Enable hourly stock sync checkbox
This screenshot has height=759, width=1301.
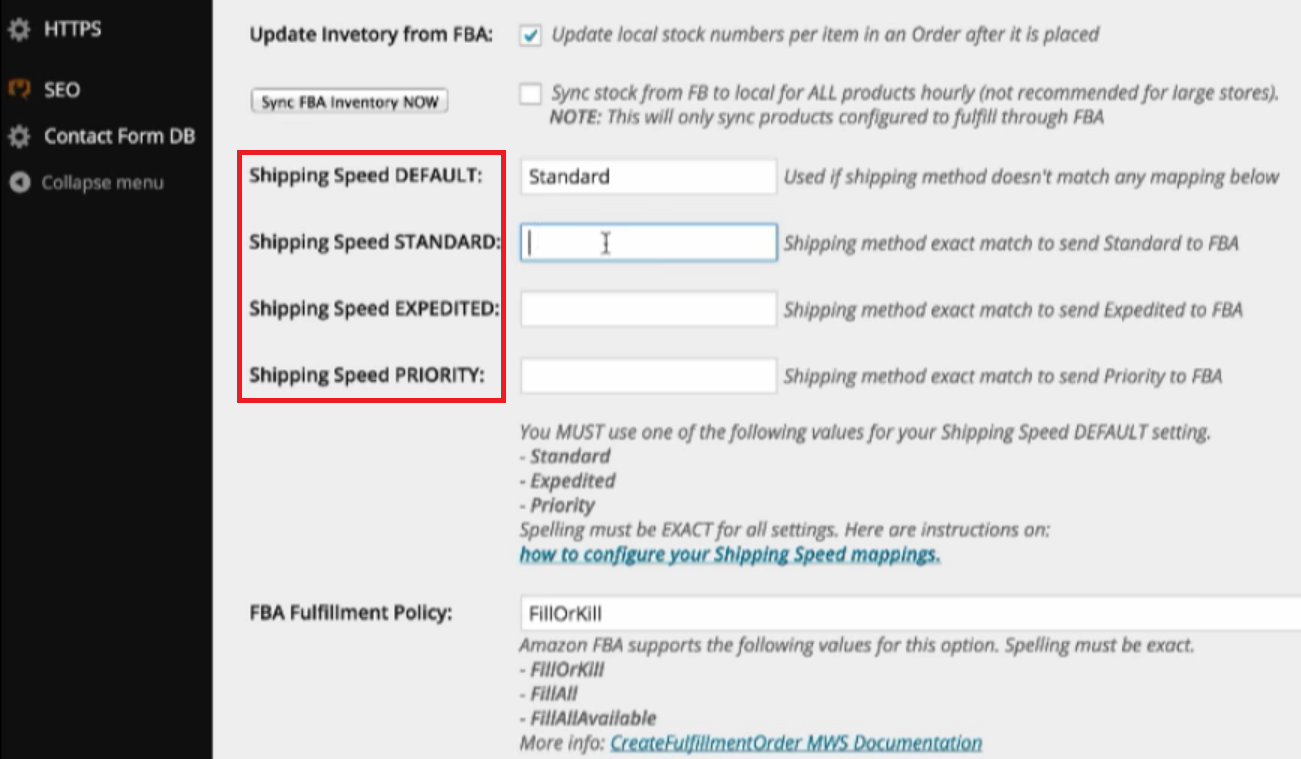tap(530, 94)
